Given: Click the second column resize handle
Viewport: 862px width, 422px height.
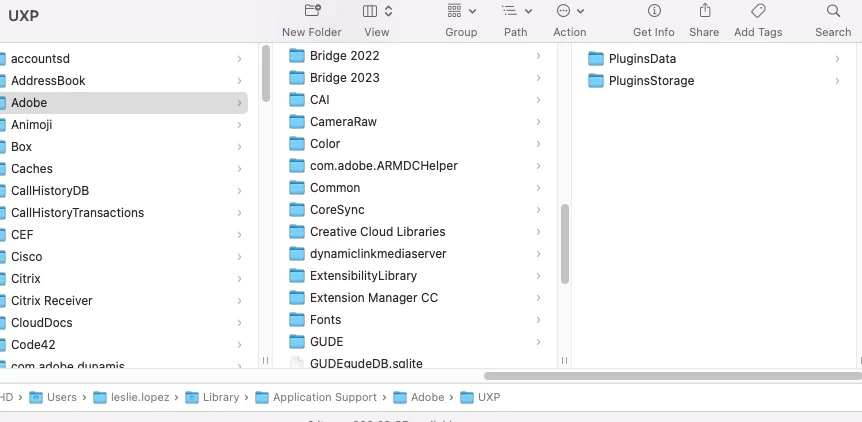Looking at the screenshot, I should tap(565, 360).
